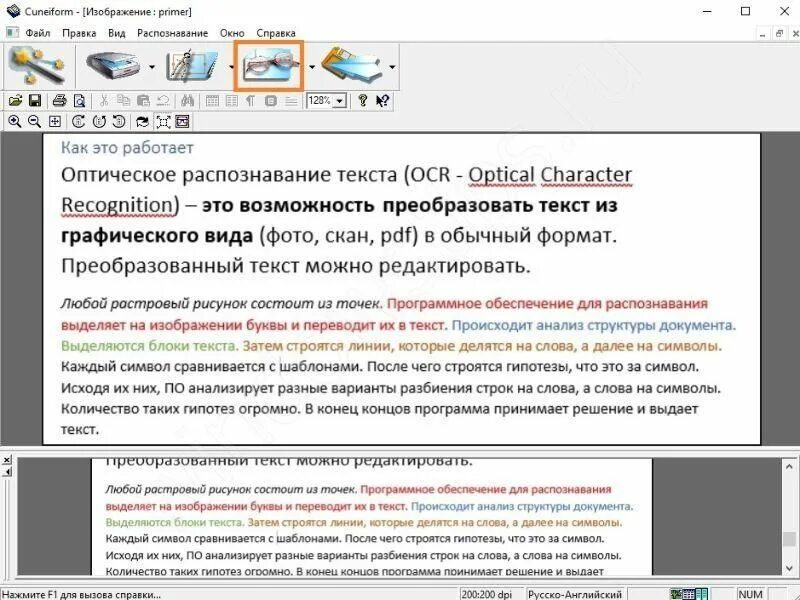Screen dimensions: 800x600
Task: Open the Файл menu
Action: (38, 33)
